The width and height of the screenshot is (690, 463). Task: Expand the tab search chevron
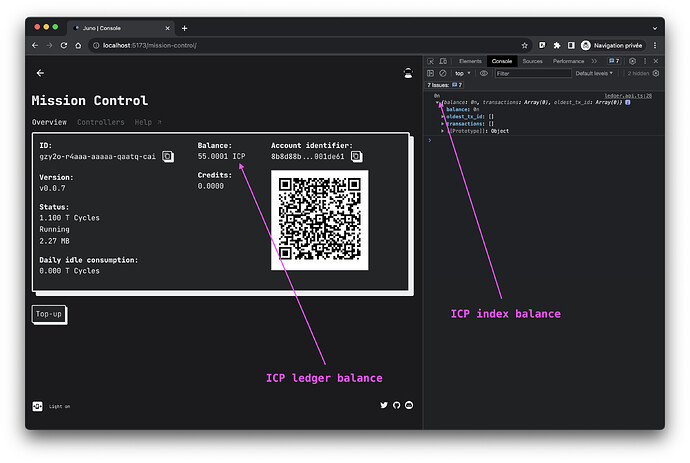tap(655, 28)
